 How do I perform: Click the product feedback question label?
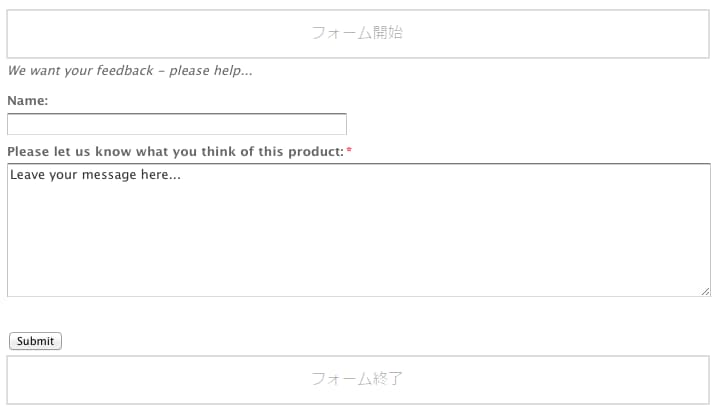(x=176, y=151)
